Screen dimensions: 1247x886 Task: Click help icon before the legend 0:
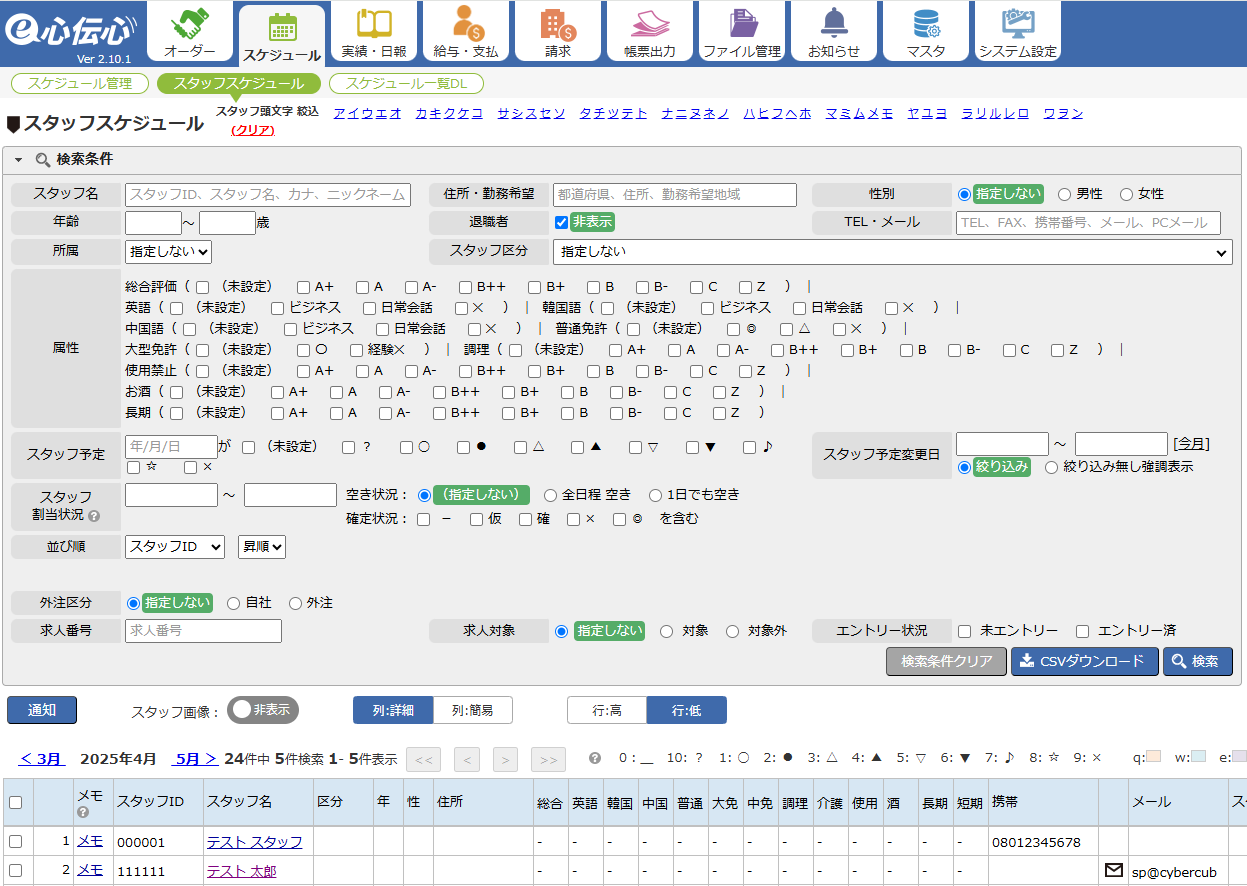pos(595,758)
